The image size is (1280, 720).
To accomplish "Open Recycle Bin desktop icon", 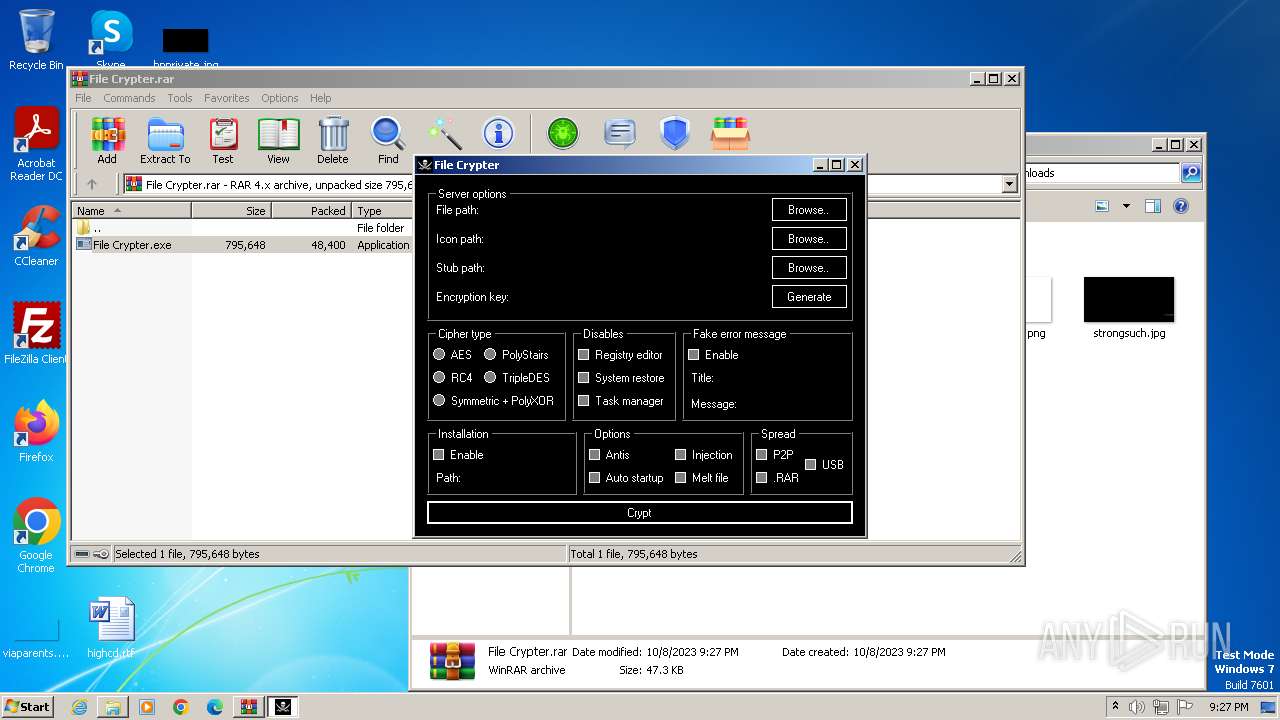I will 36,40.
